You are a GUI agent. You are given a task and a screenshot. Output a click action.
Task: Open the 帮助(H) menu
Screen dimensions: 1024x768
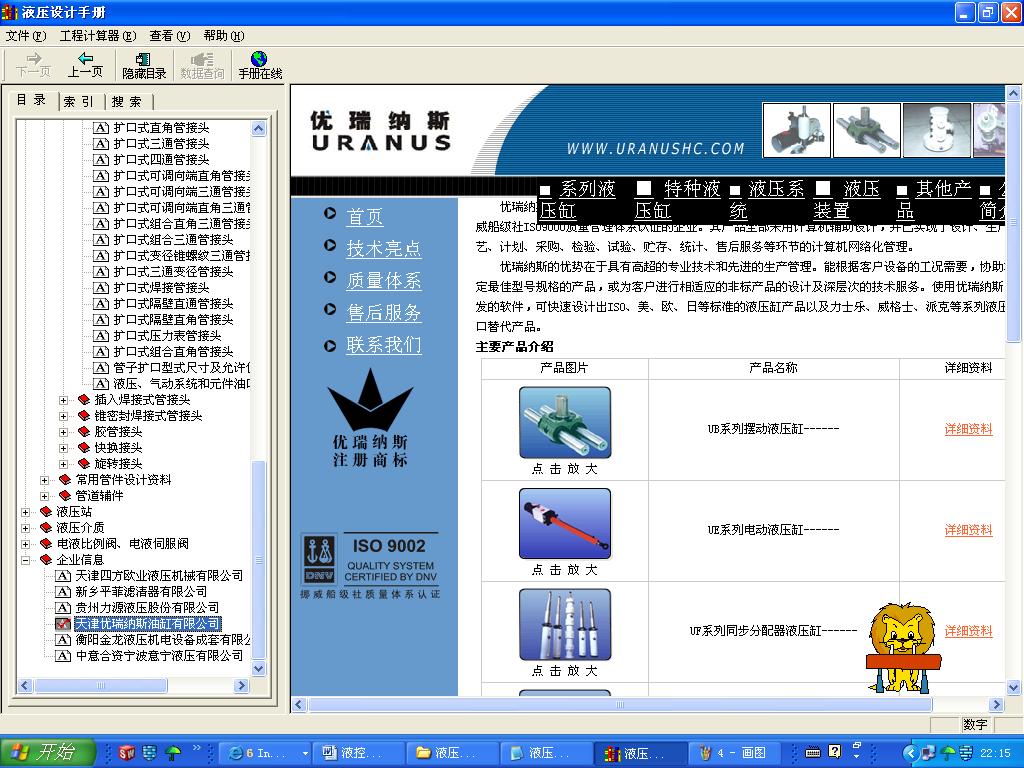224,35
